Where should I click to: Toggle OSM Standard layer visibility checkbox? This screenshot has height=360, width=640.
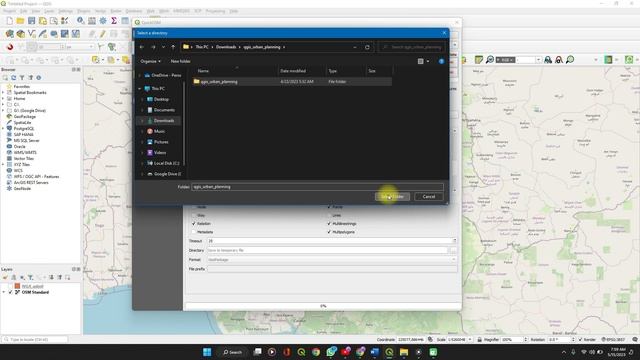pyautogui.click(x=11, y=292)
